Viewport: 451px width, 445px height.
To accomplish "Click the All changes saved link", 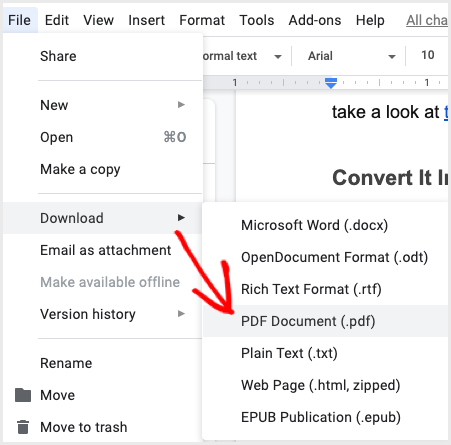I will [427, 20].
